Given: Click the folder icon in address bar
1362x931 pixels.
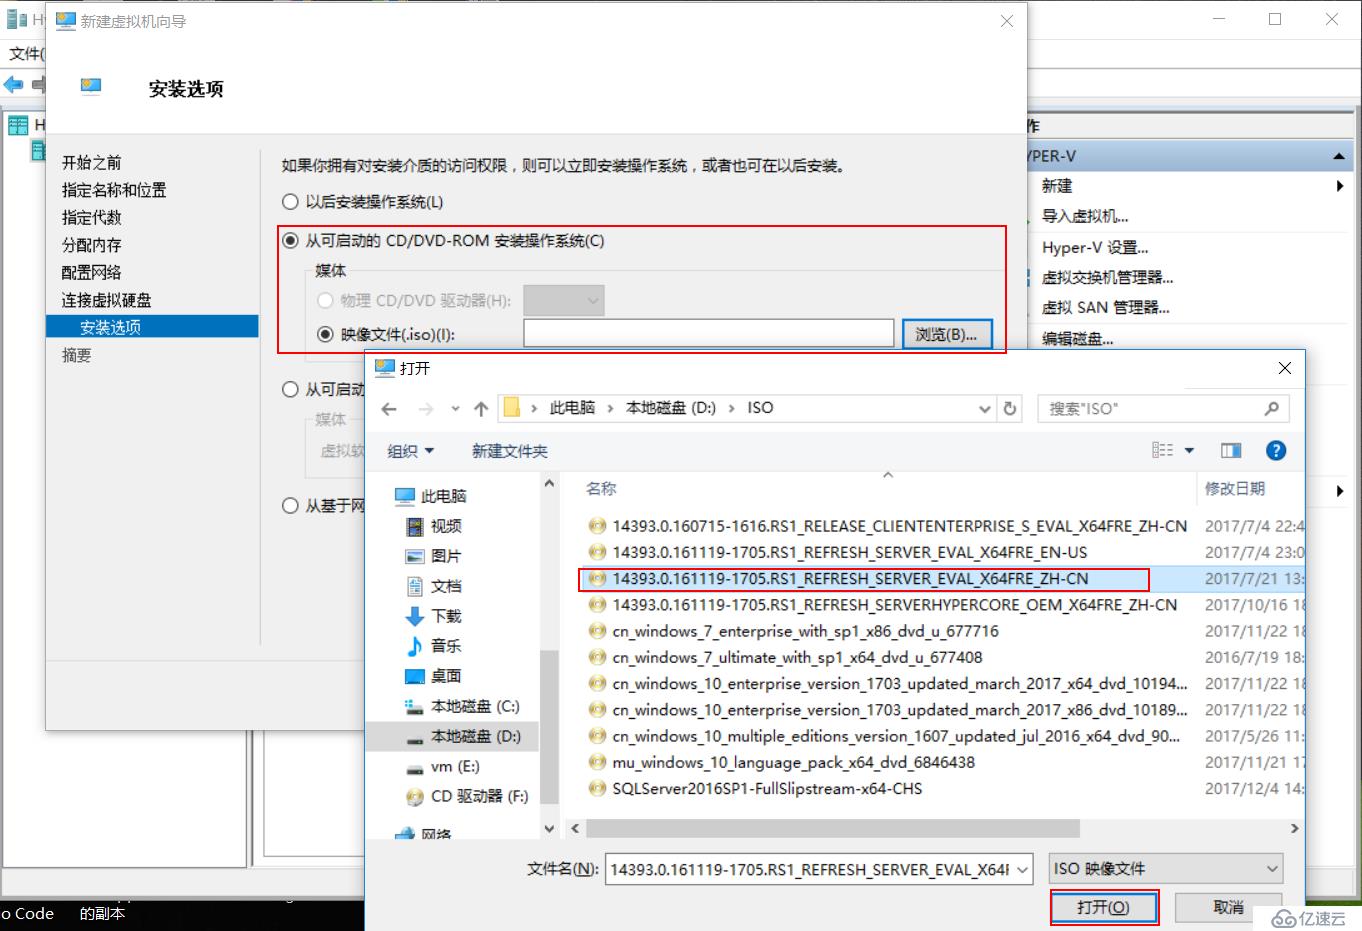Looking at the screenshot, I should [x=512, y=408].
